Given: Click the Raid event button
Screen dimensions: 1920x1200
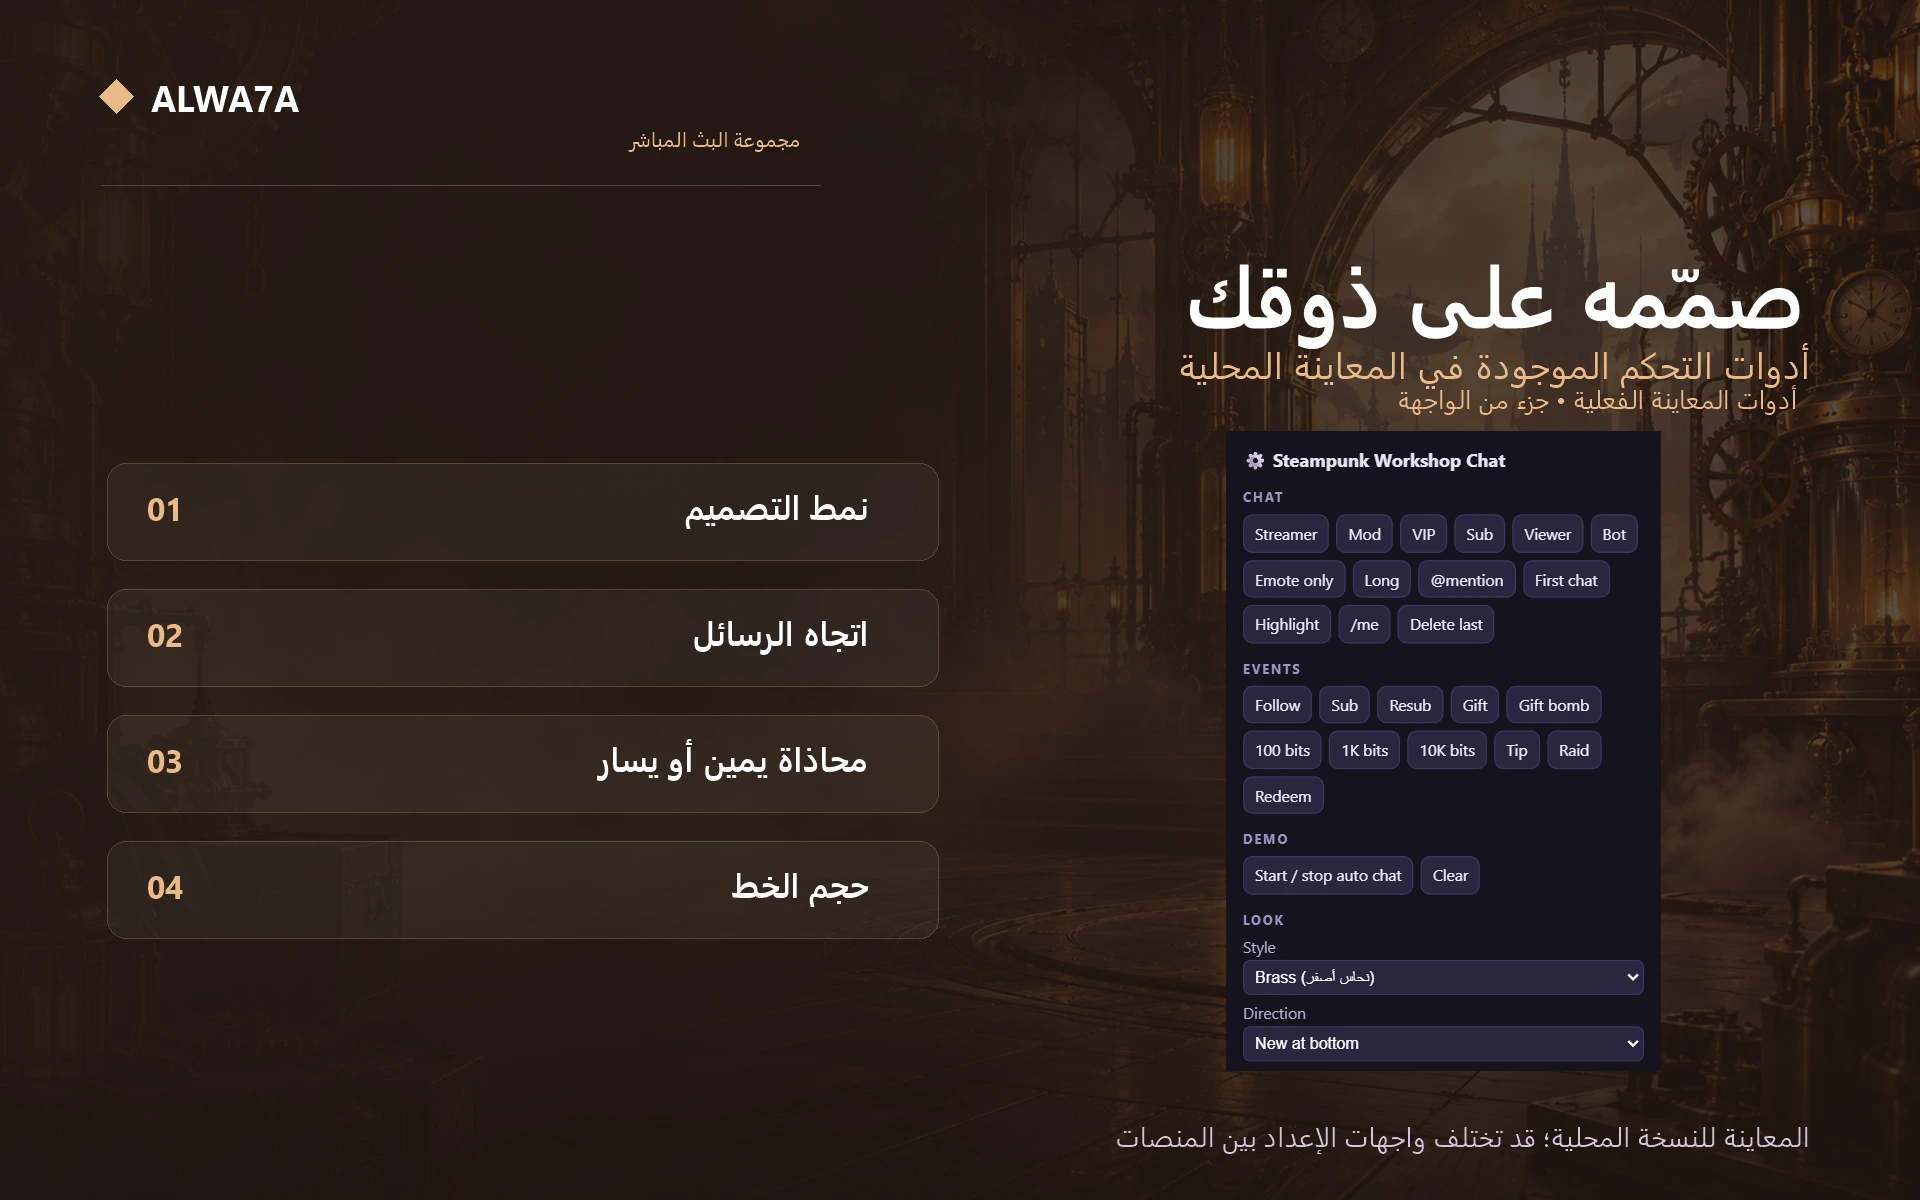Looking at the screenshot, I should point(1574,751).
